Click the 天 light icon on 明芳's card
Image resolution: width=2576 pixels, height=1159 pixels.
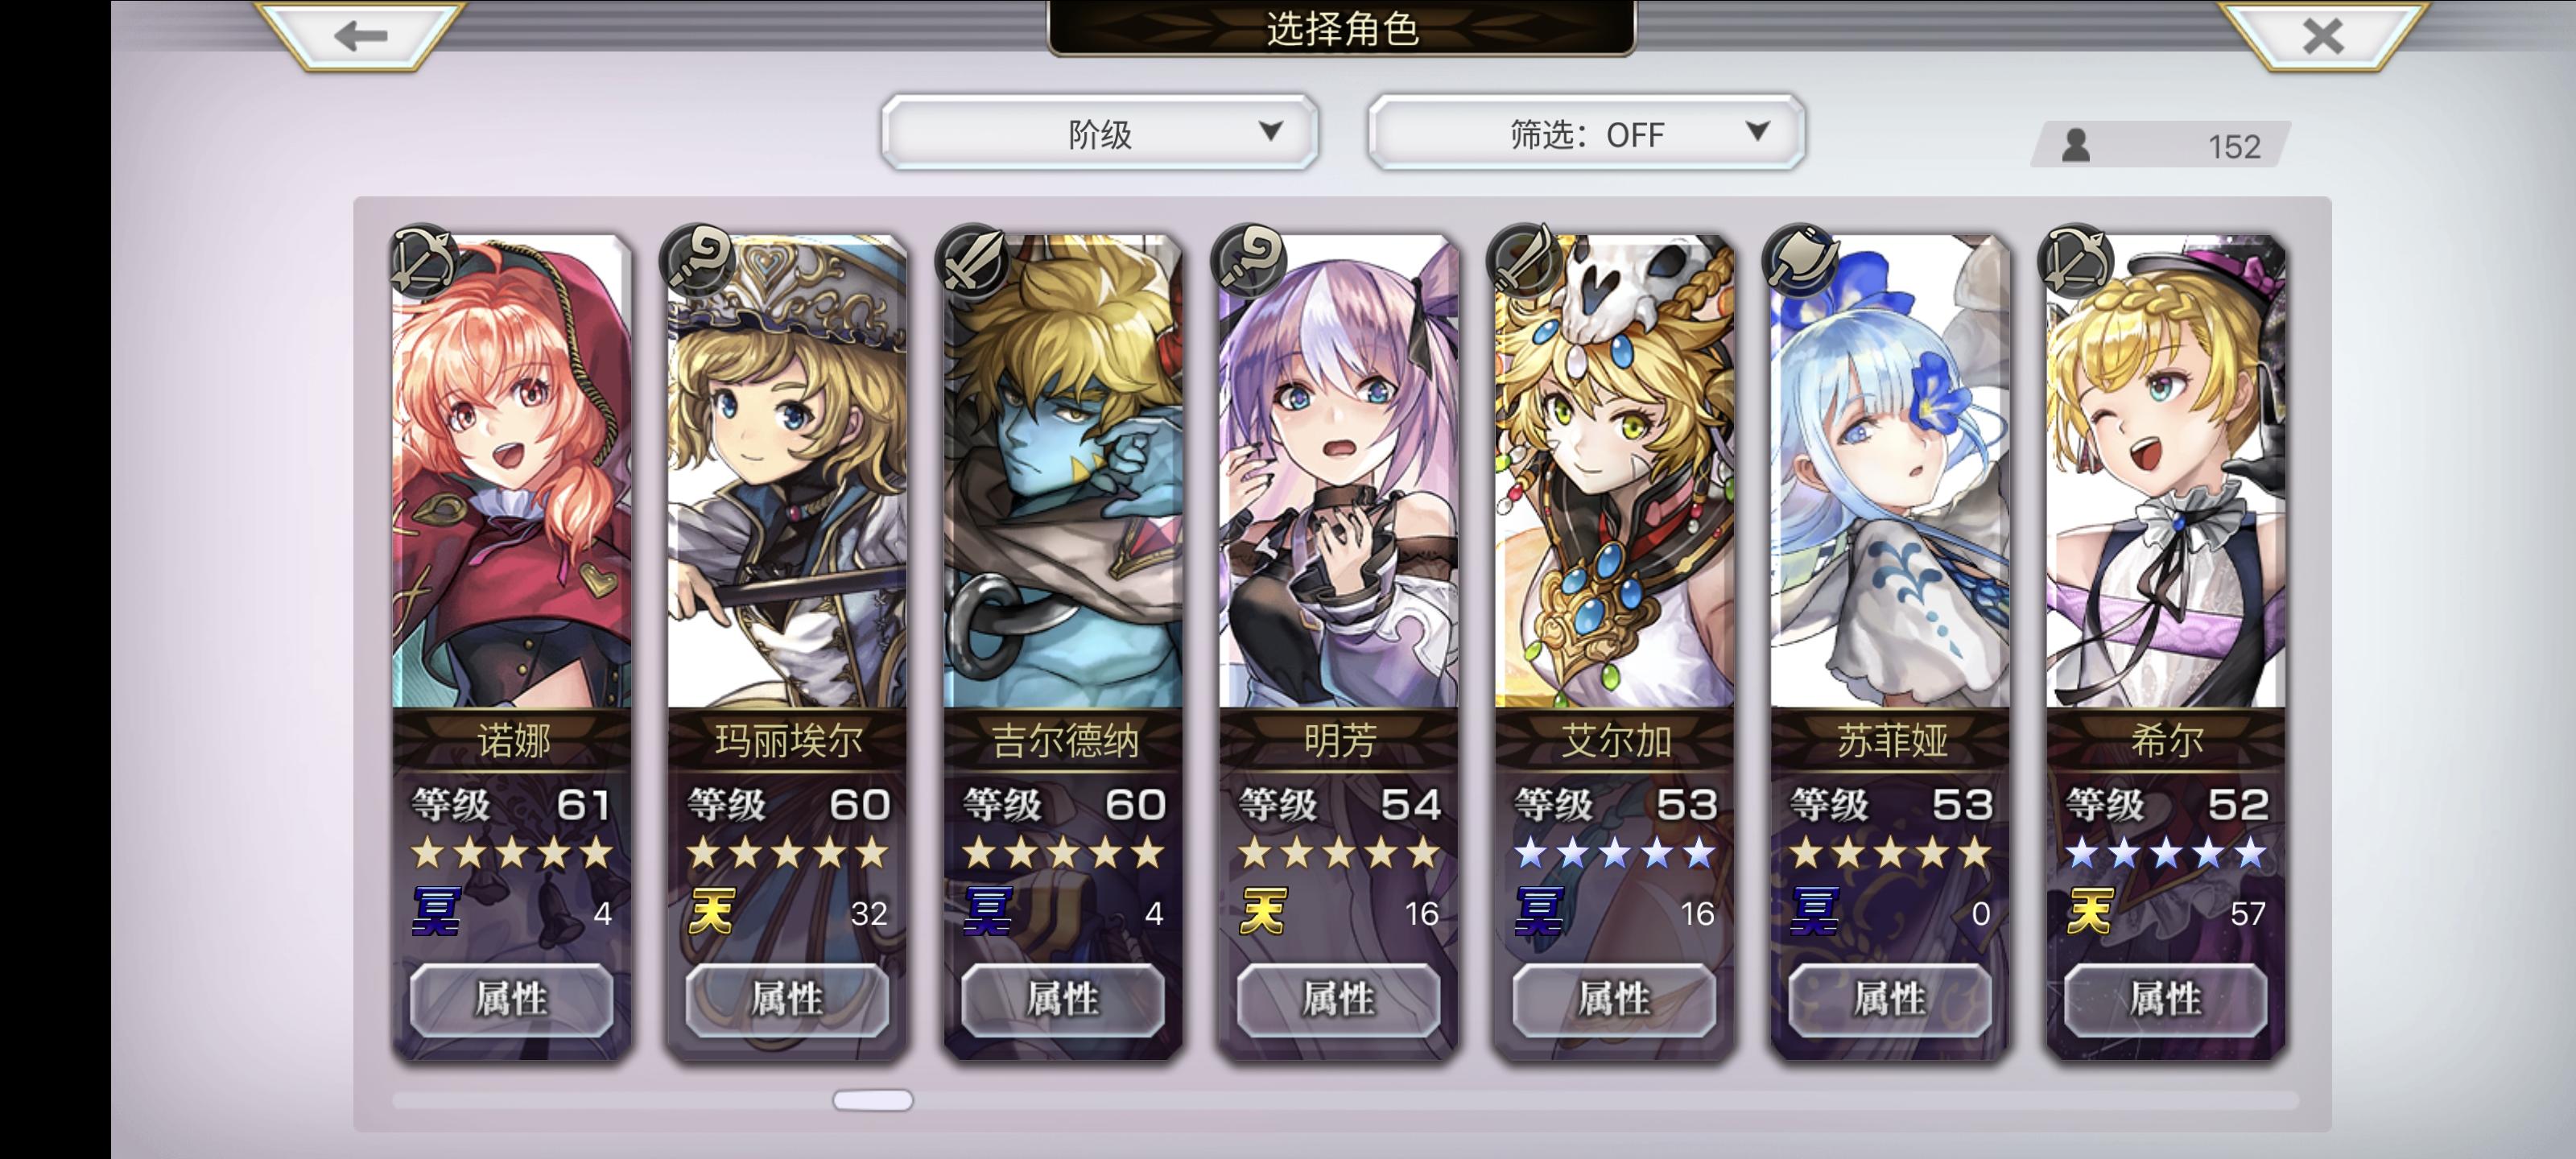coord(1262,911)
